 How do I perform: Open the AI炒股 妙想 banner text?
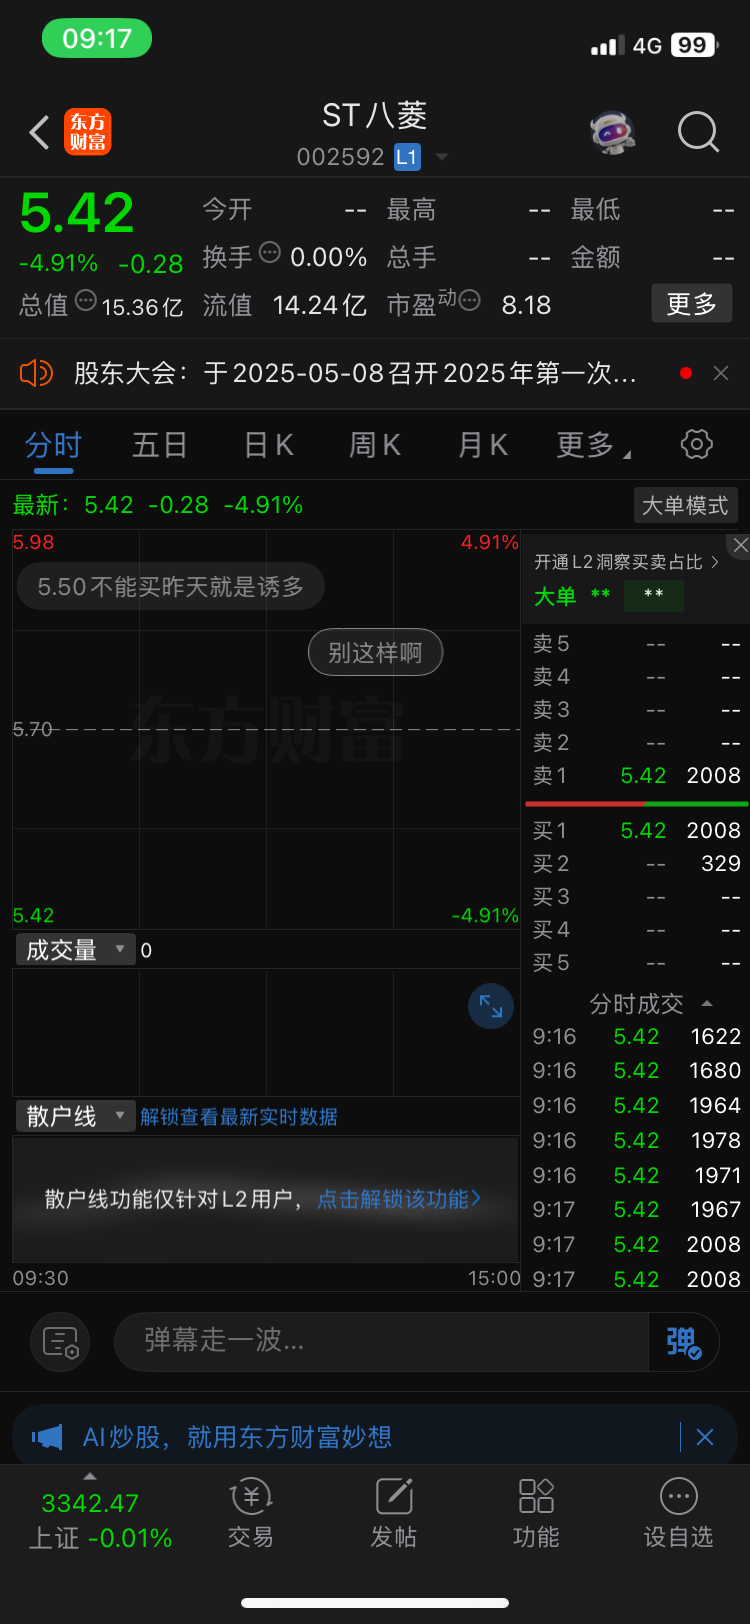click(x=237, y=1437)
